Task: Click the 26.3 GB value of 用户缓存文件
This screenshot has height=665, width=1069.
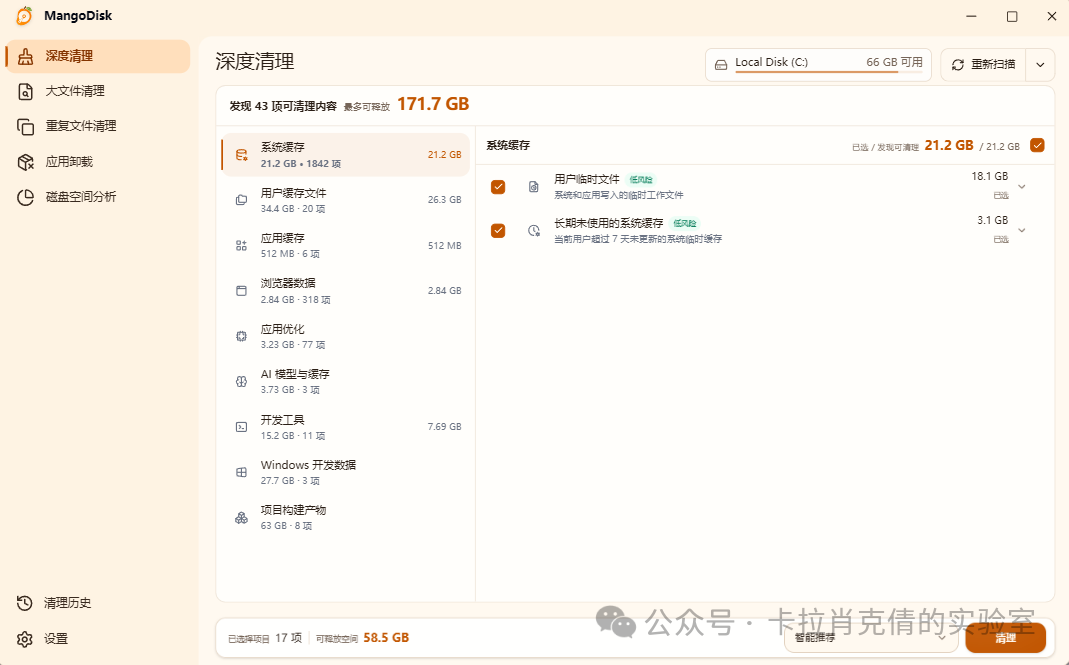Action: tap(445, 200)
